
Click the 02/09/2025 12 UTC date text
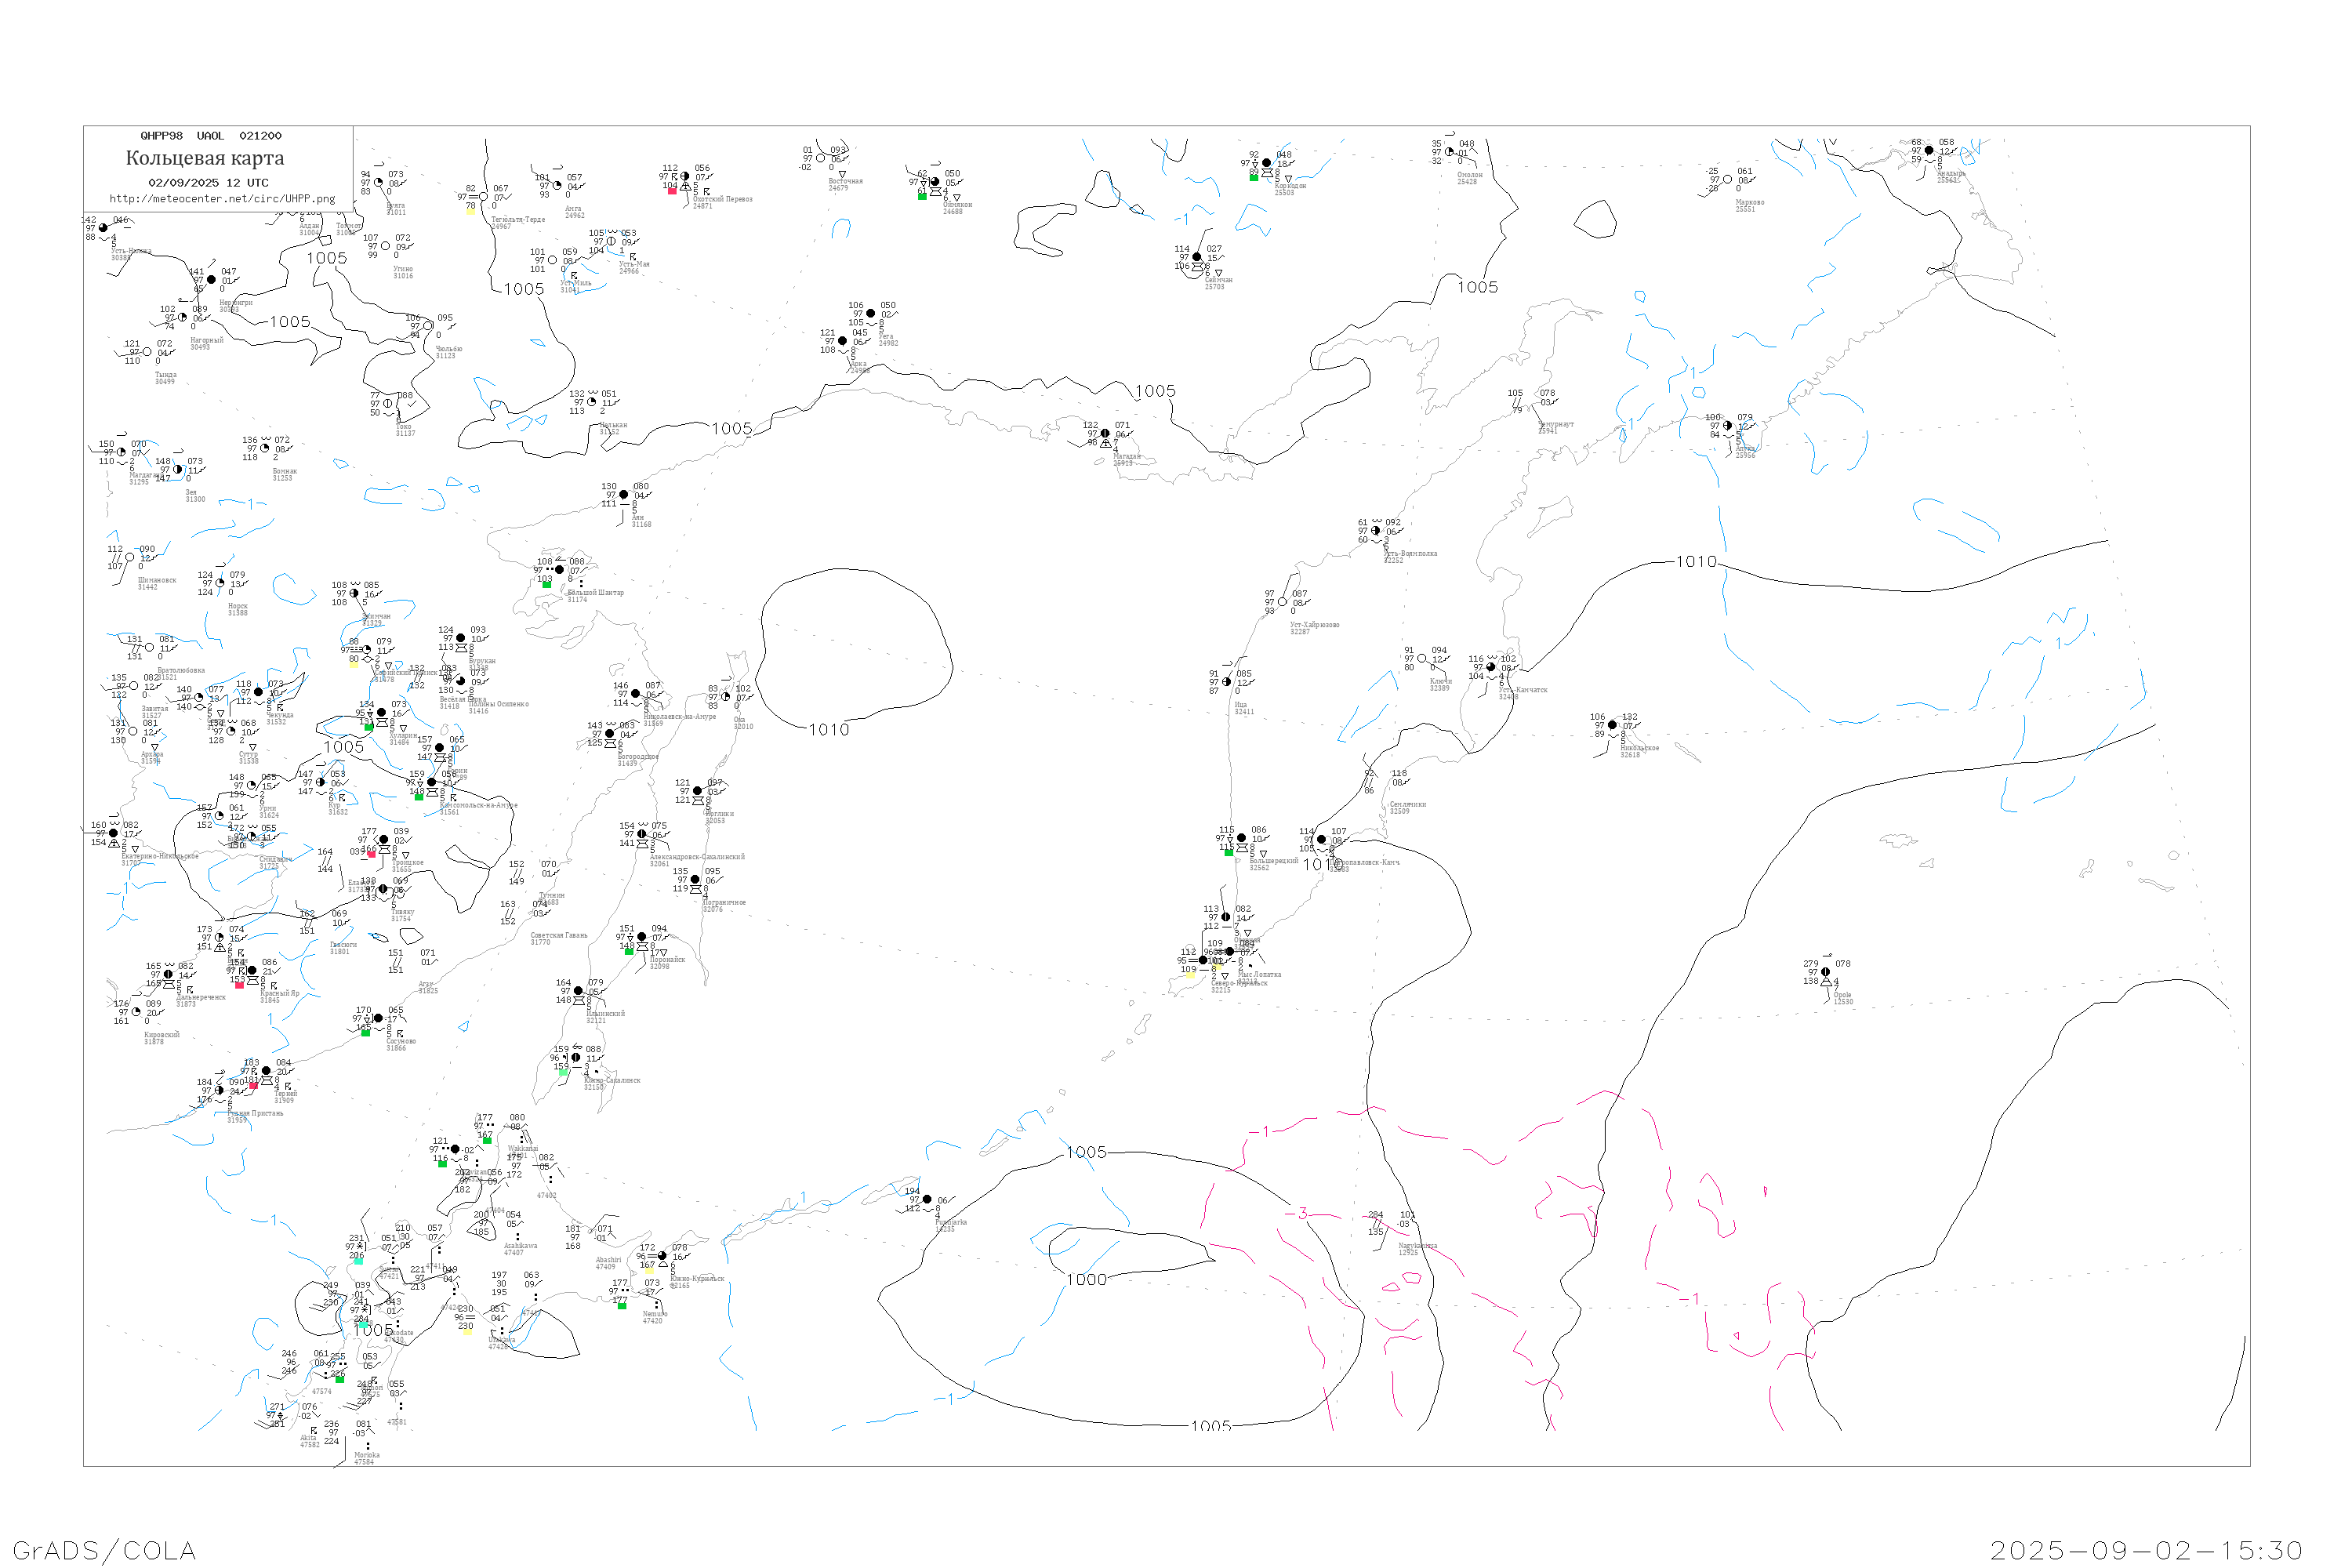click(208, 183)
